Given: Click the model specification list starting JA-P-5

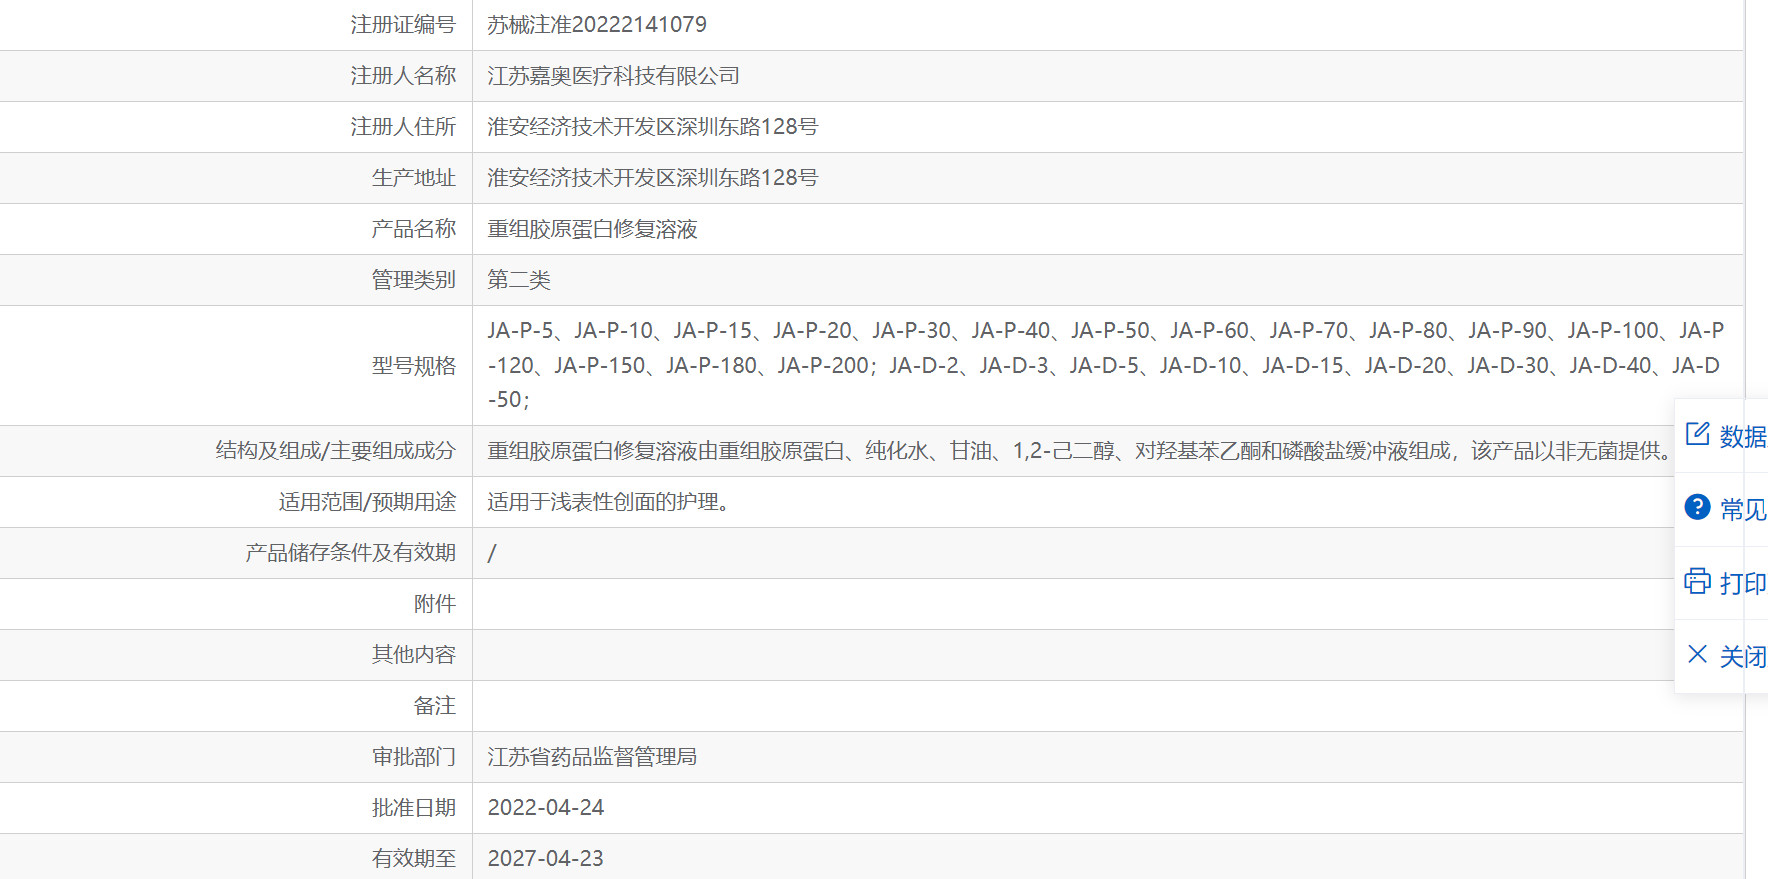Looking at the screenshot, I should click(1106, 365).
